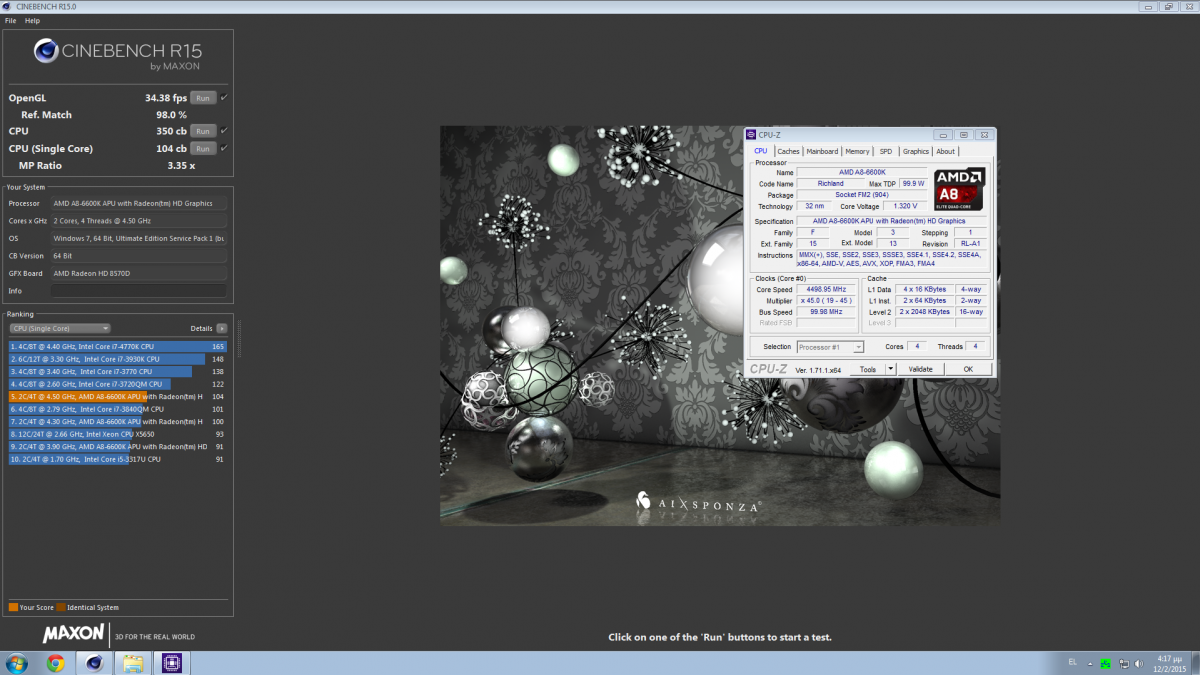This screenshot has height=675, width=1200.
Task: Switch to the Caches tab
Action: point(788,152)
